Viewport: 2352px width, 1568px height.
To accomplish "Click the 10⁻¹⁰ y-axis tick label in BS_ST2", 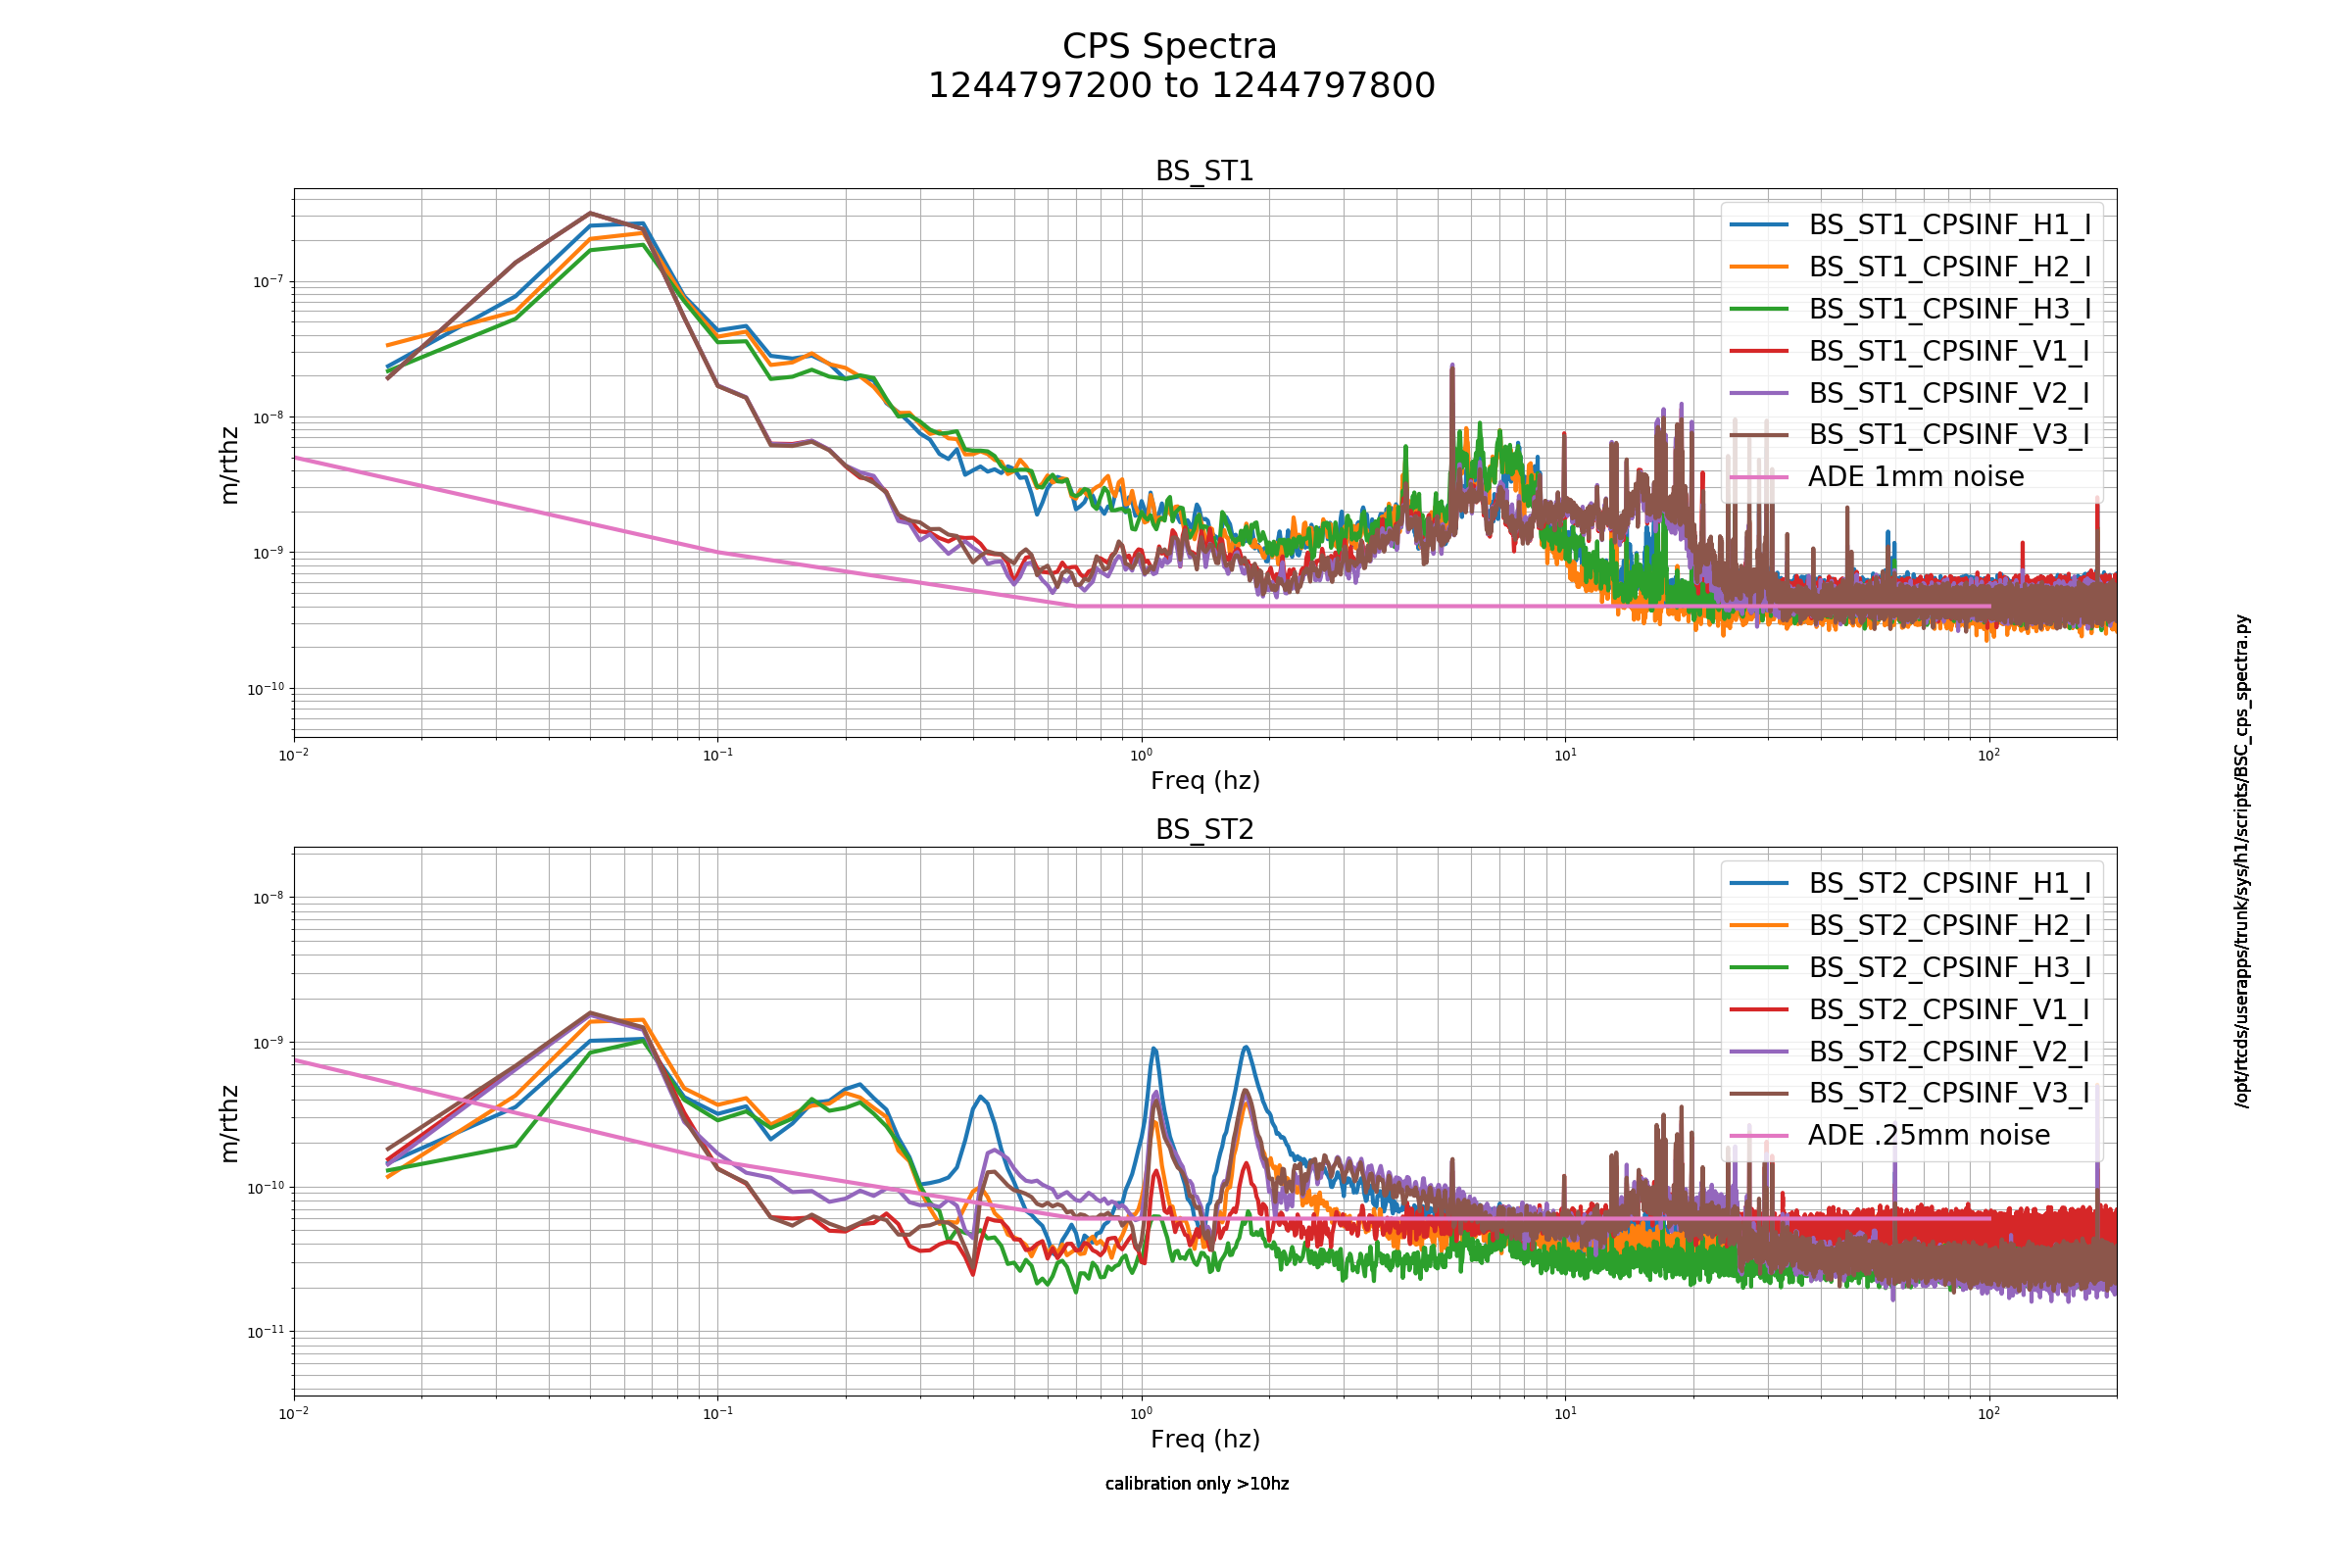I will (266, 1188).
